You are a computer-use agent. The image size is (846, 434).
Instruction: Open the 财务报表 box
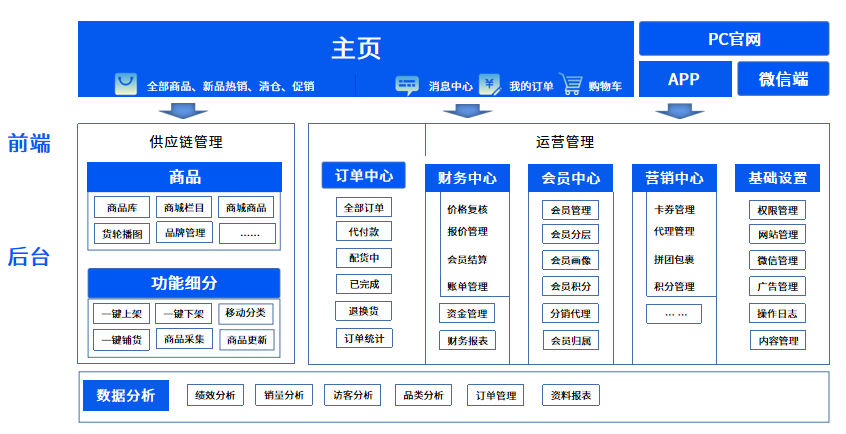(x=467, y=341)
